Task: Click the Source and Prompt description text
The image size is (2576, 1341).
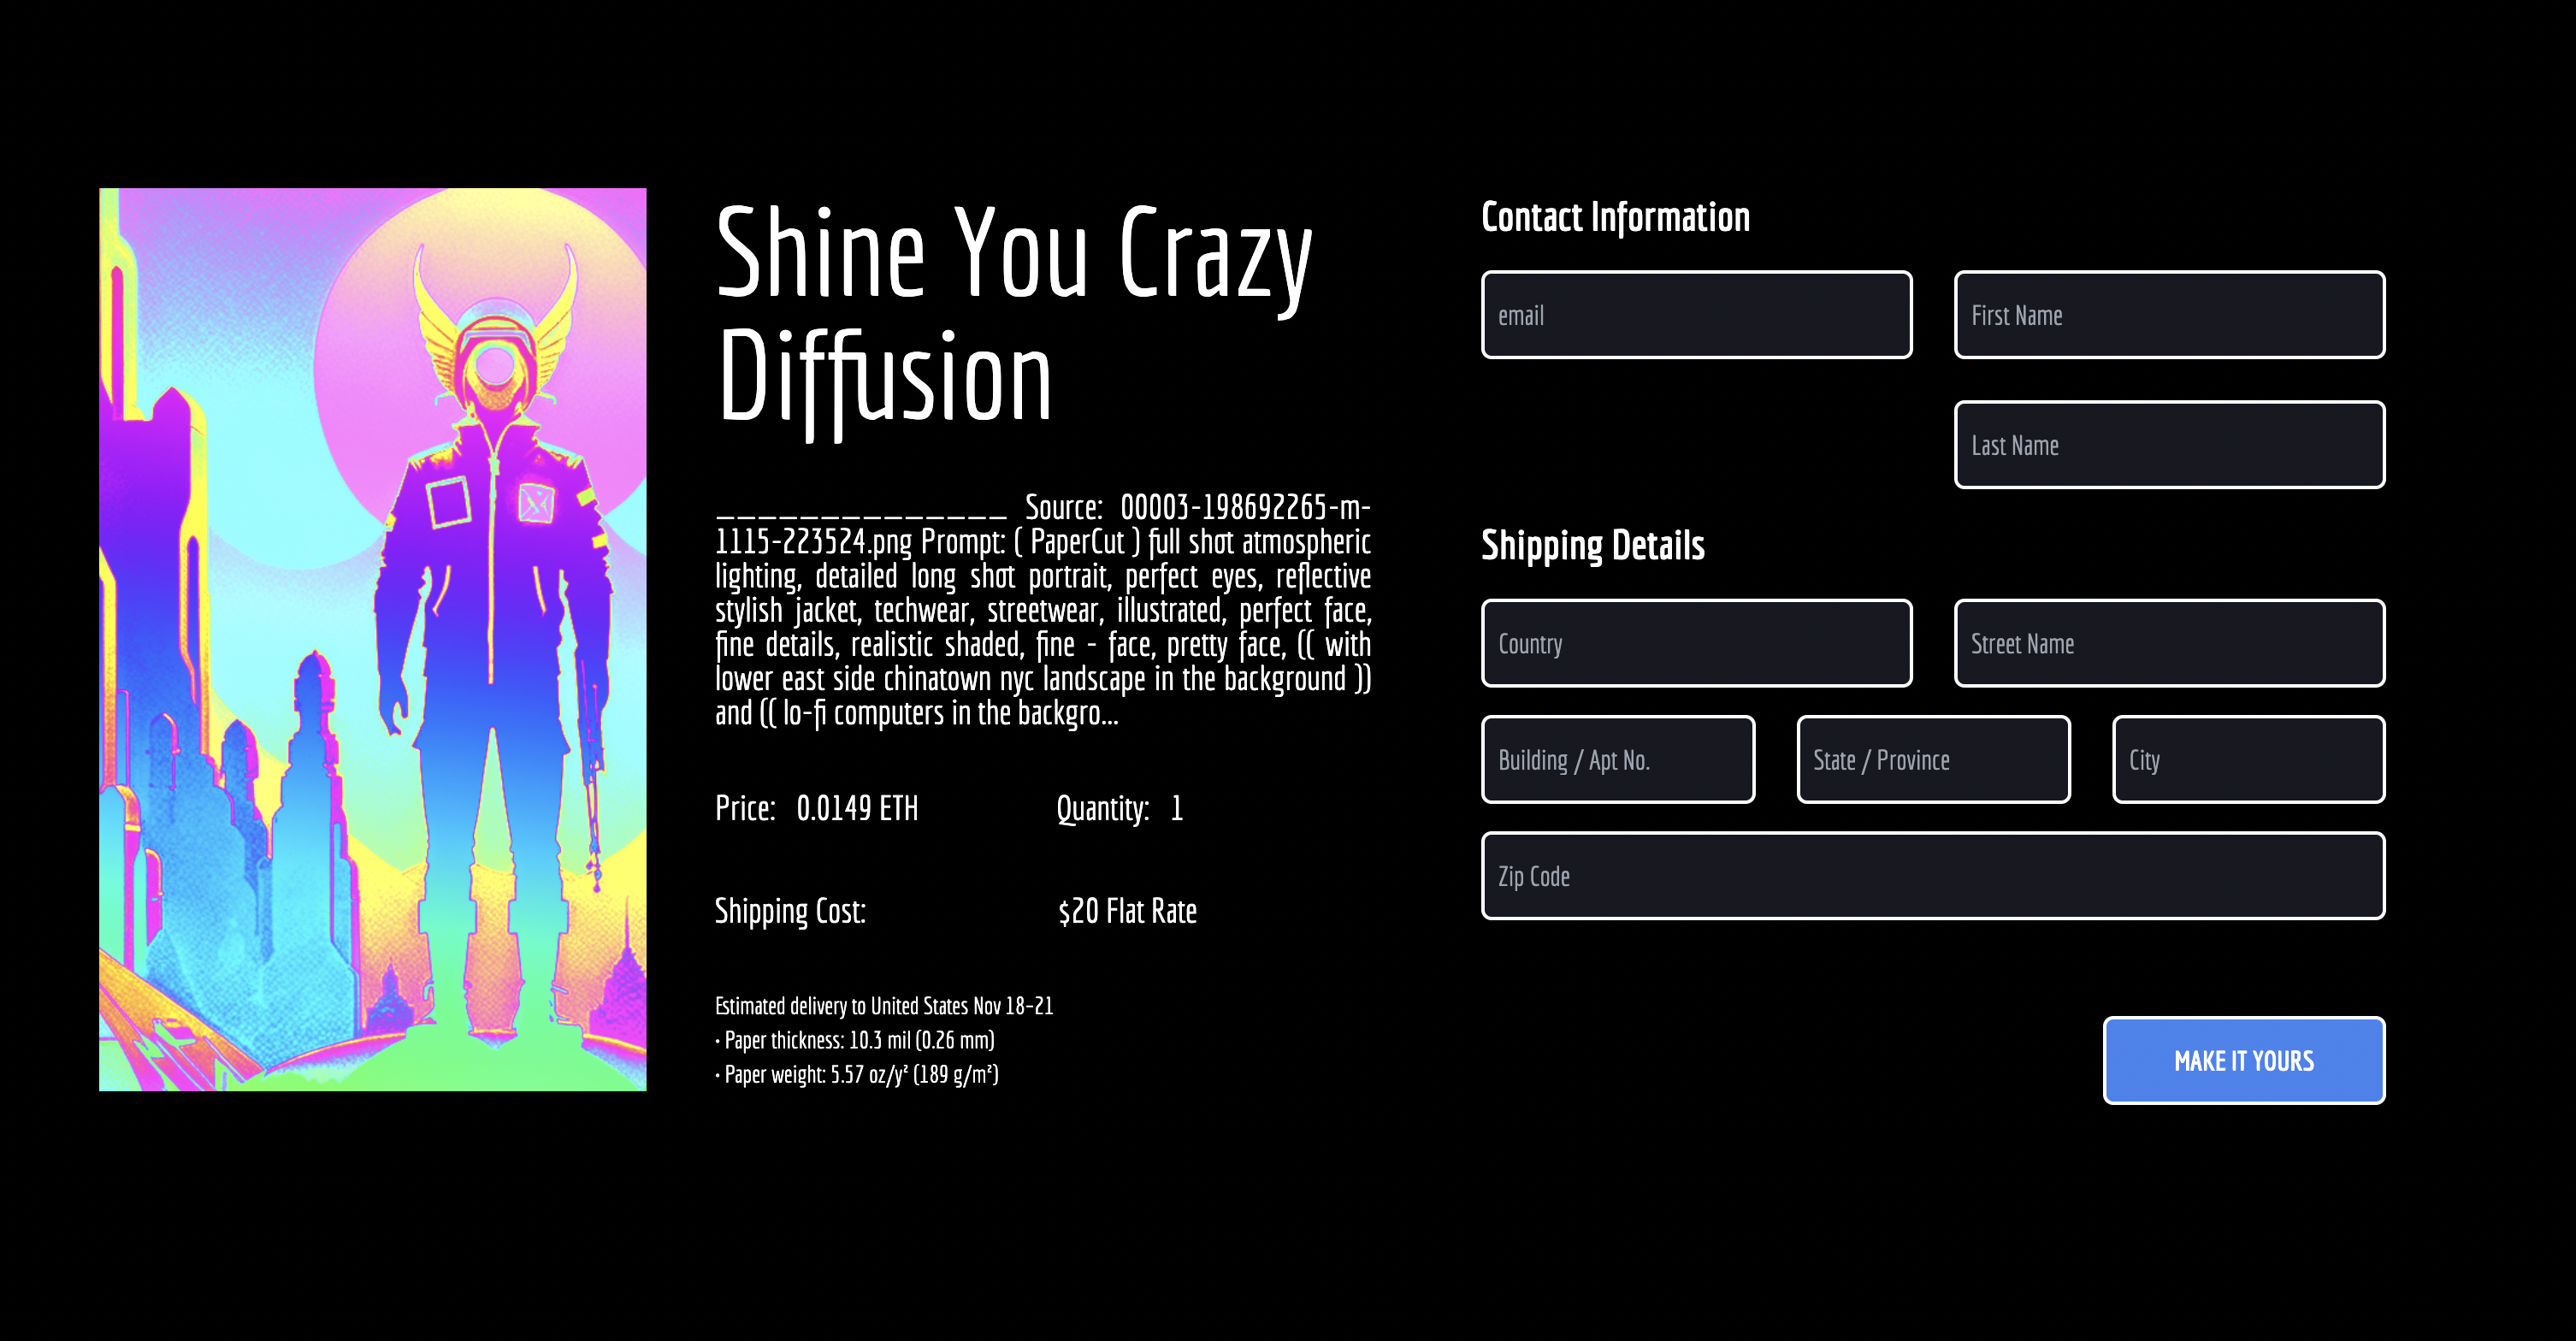Action: (1042, 610)
